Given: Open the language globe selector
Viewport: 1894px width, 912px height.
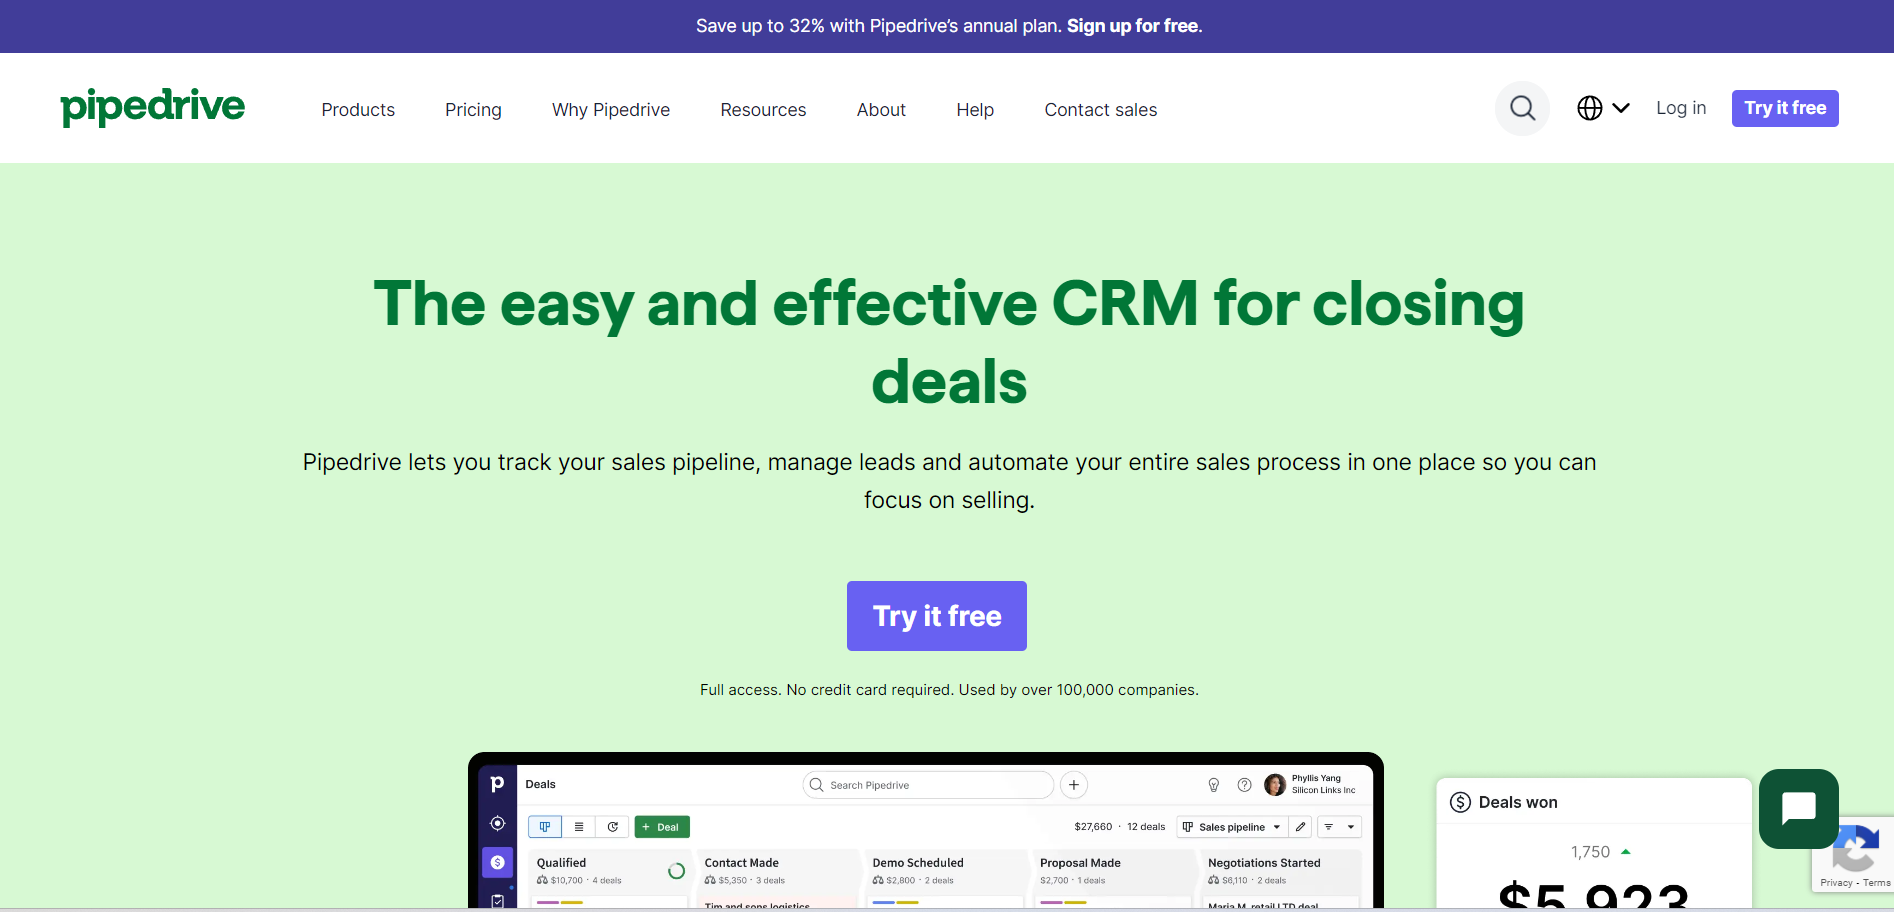Looking at the screenshot, I should coord(1603,108).
